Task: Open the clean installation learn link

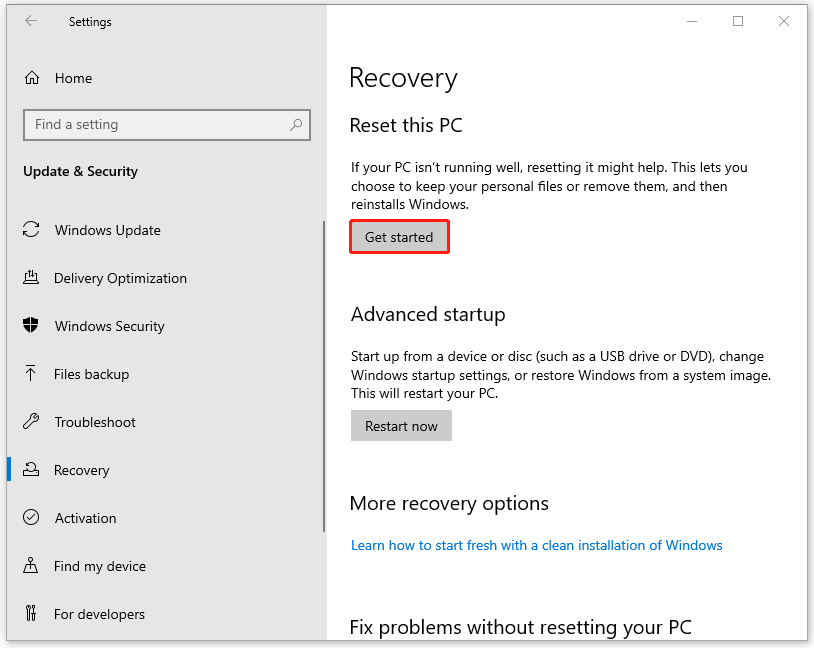Action: 536,545
